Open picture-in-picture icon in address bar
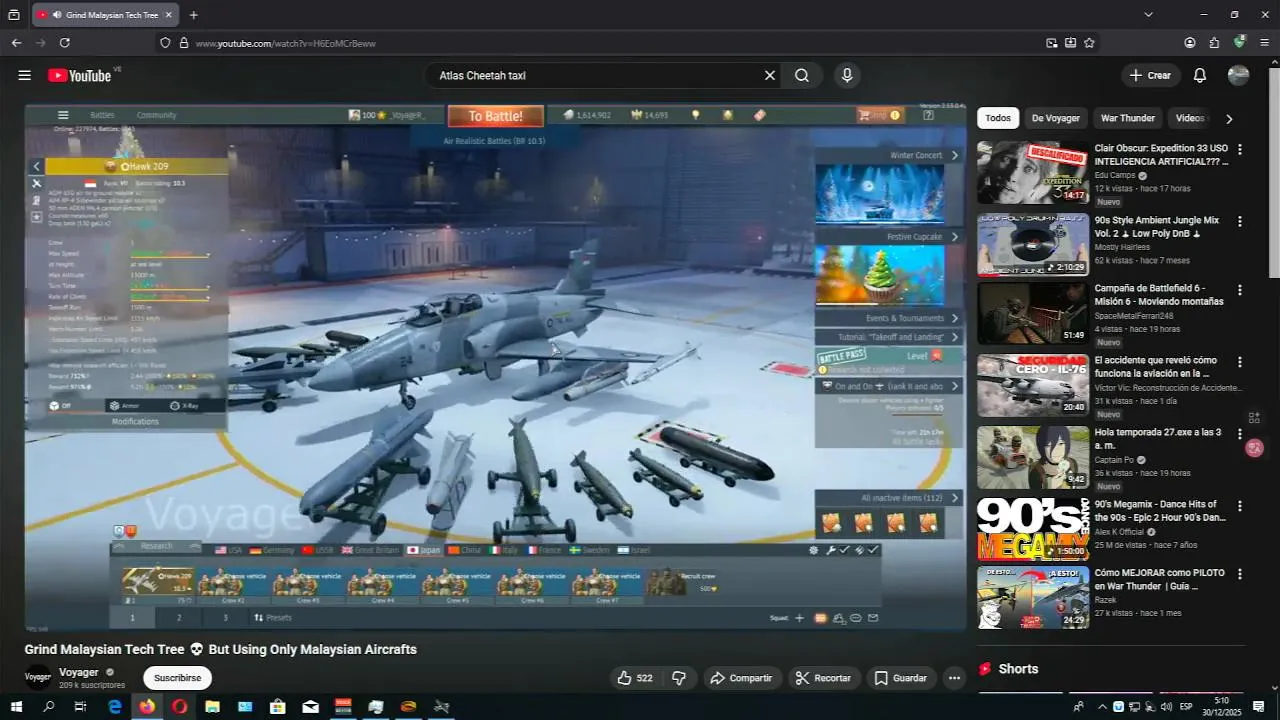This screenshot has width=1280, height=720. click(1051, 43)
